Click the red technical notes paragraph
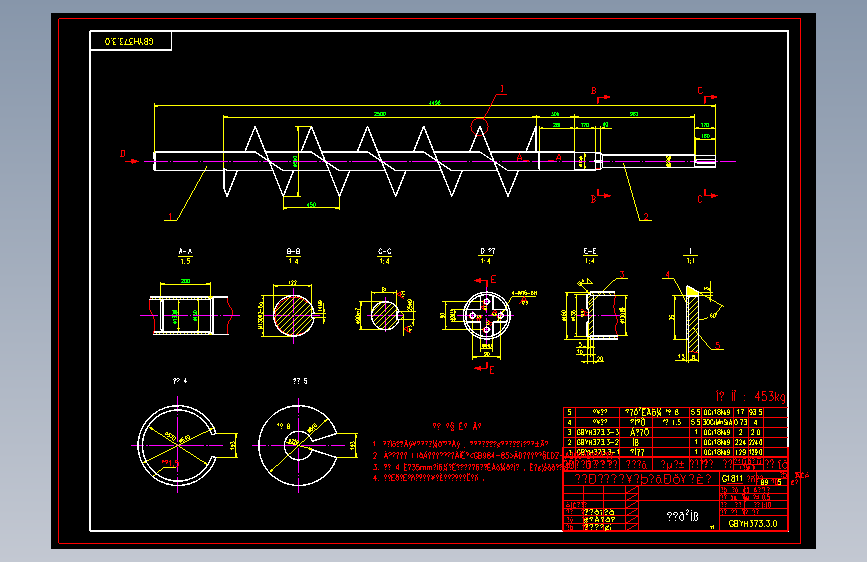 coord(470,460)
